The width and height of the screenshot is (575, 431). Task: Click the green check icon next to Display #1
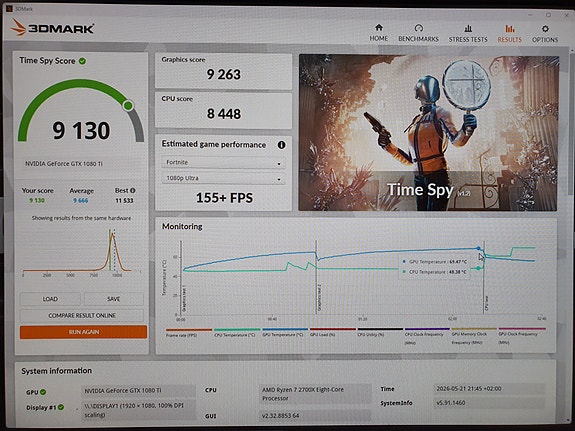click(x=61, y=407)
